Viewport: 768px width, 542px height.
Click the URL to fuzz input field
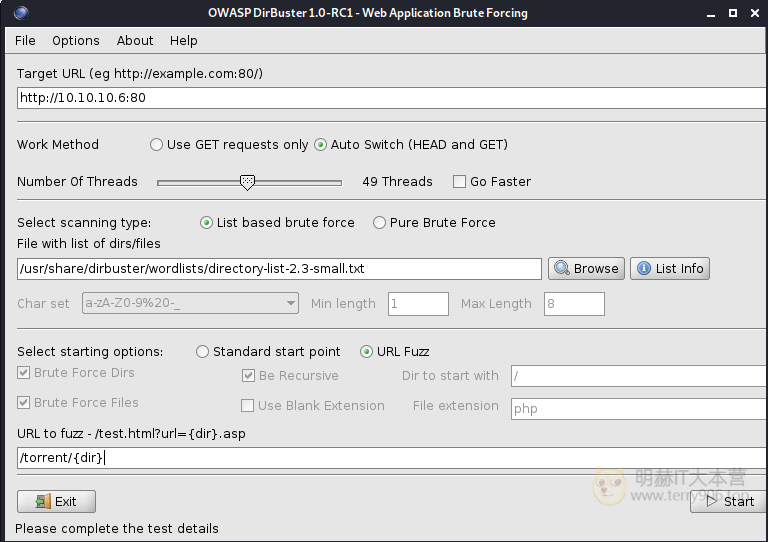pos(392,458)
